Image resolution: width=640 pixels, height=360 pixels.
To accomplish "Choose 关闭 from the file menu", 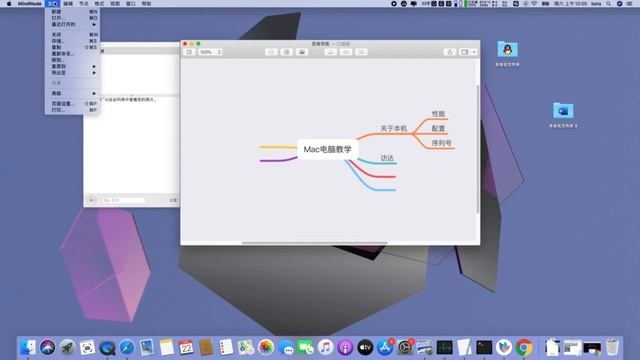I will (x=73, y=35).
